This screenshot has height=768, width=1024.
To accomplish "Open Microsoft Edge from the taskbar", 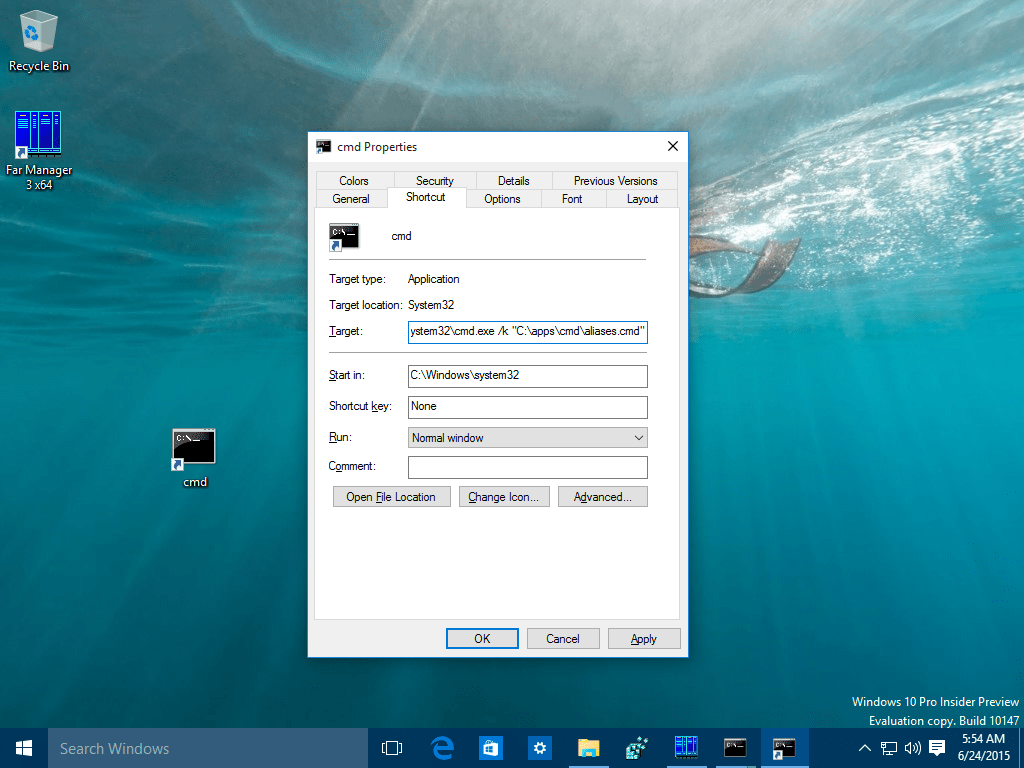I will 443,748.
